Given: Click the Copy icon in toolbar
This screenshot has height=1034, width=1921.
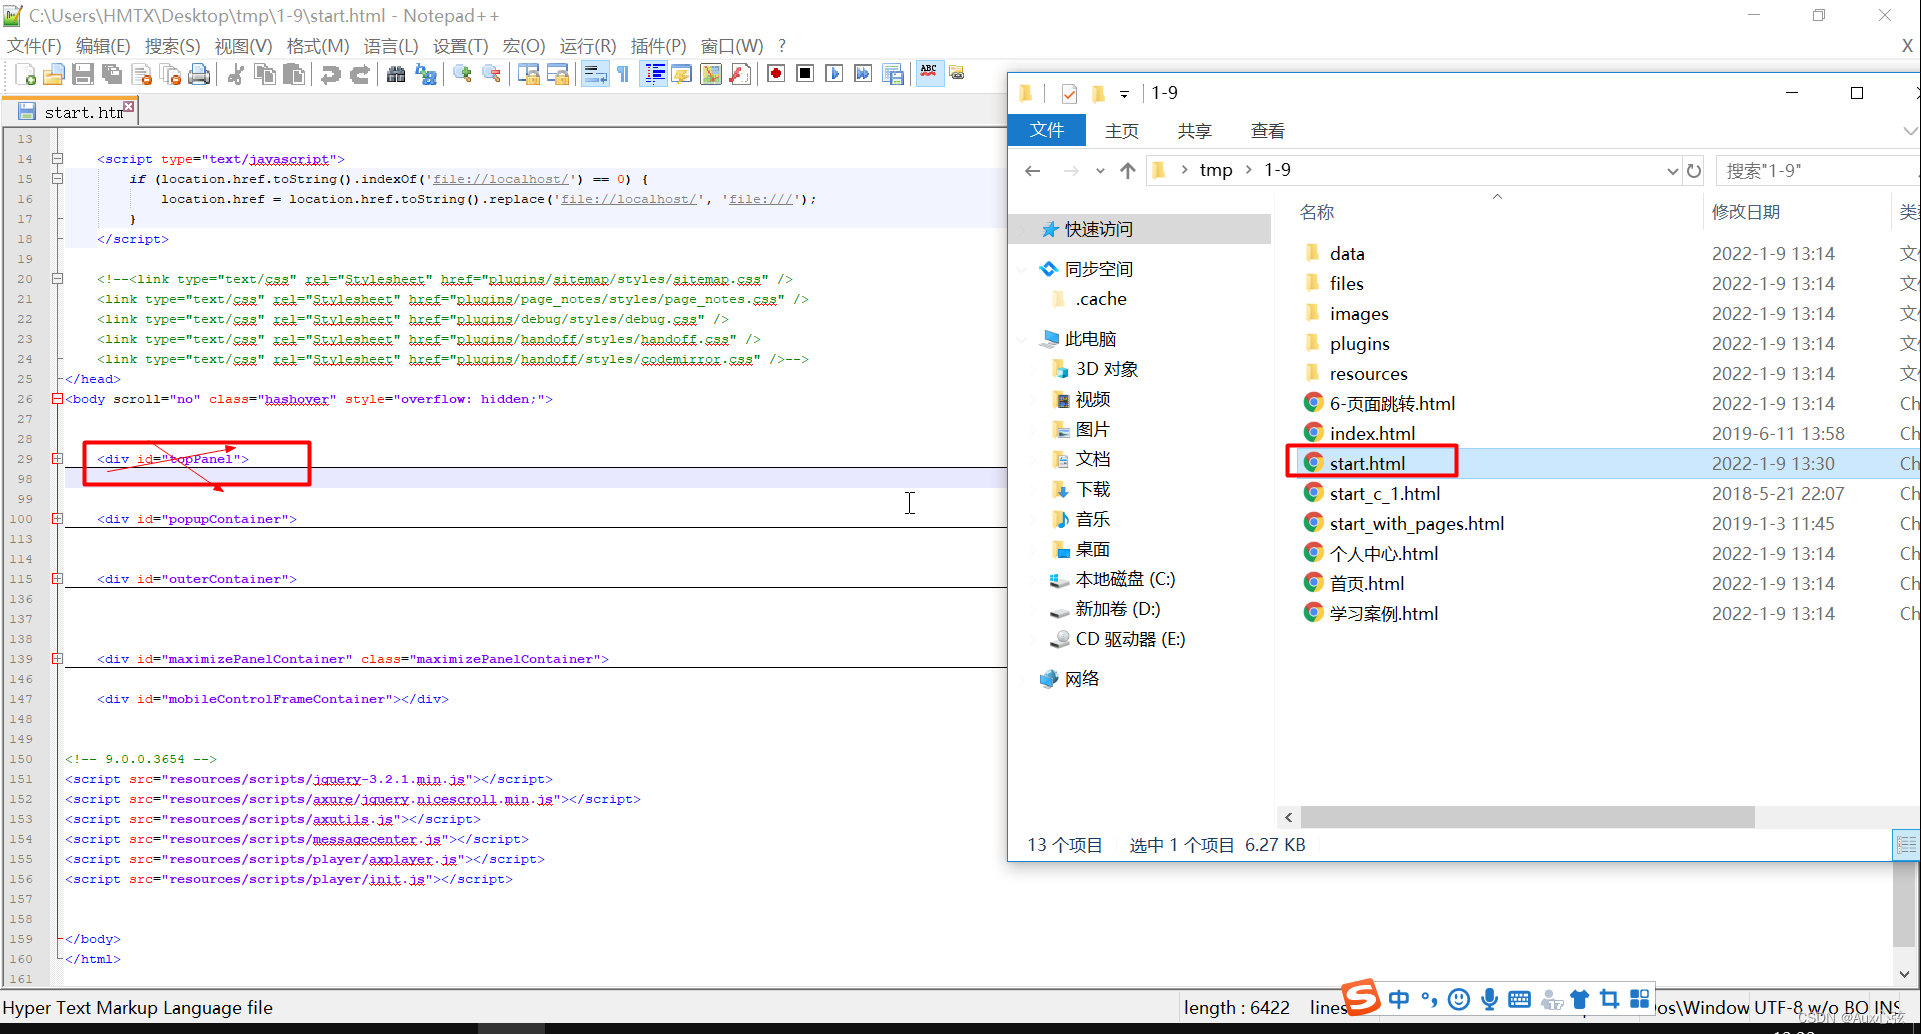Looking at the screenshot, I should tap(265, 74).
